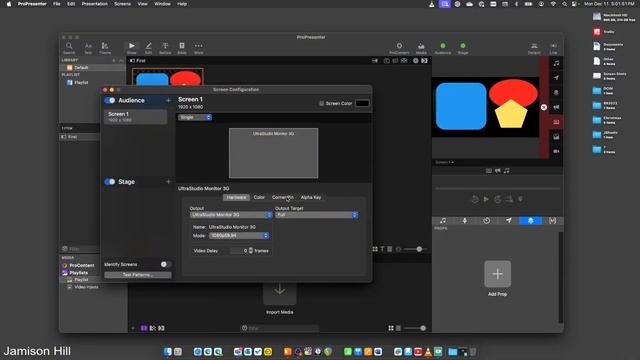The image size is (640, 360).
Task: Add a new Audience screen with plus
Action: [168, 100]
